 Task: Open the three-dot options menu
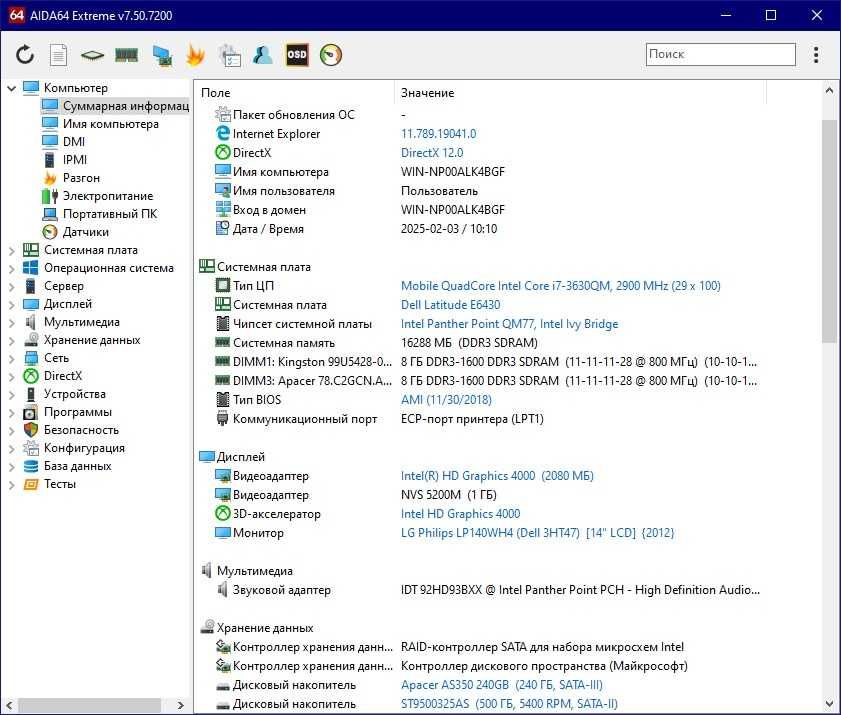816,55
